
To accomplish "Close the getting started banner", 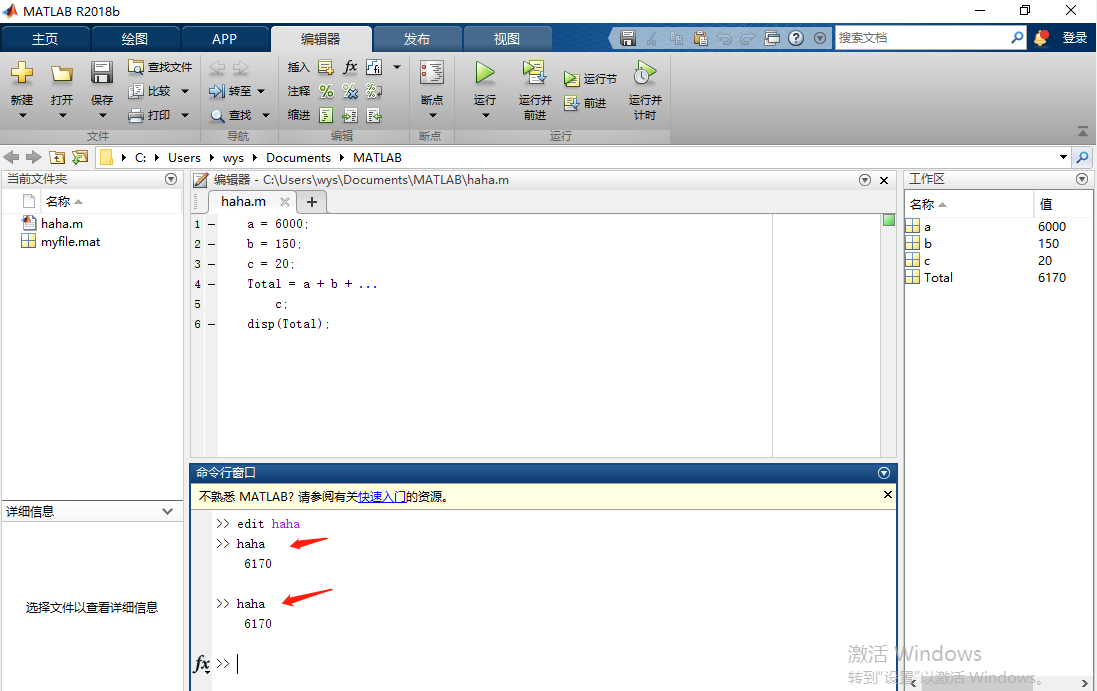I will click(x=888, y=494).
